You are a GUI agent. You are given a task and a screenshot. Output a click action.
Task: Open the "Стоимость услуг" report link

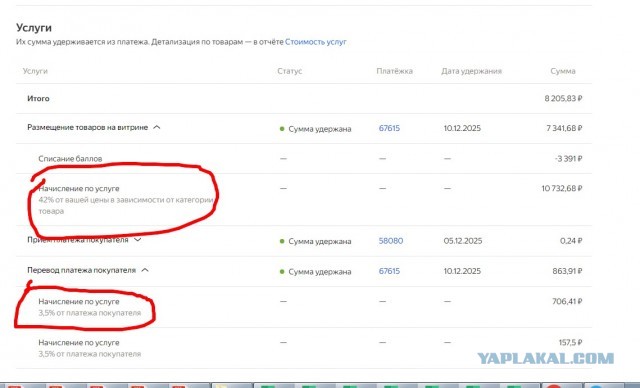[x=316, y=42]
